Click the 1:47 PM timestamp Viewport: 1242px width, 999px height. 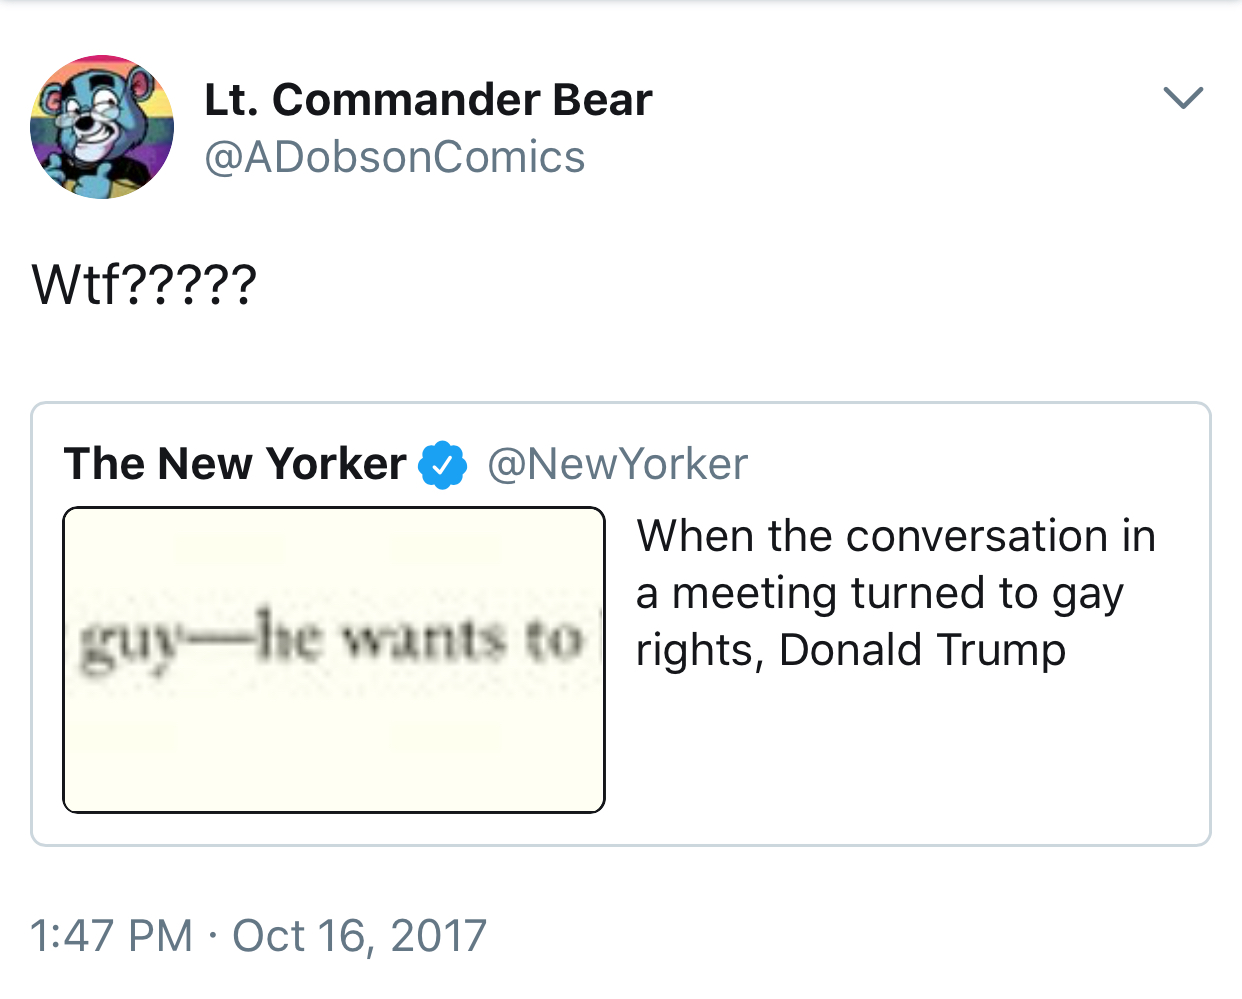click(x=112, y=936)
